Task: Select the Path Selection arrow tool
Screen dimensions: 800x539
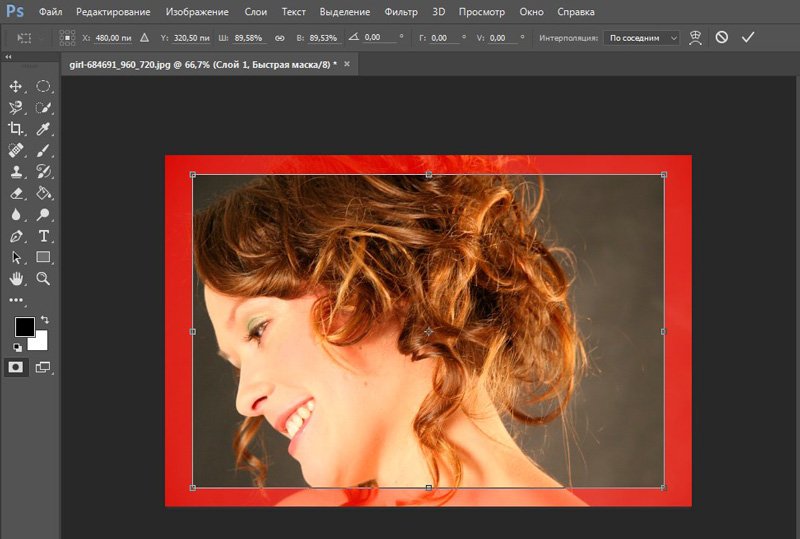Action: click(x=16, y=257)
